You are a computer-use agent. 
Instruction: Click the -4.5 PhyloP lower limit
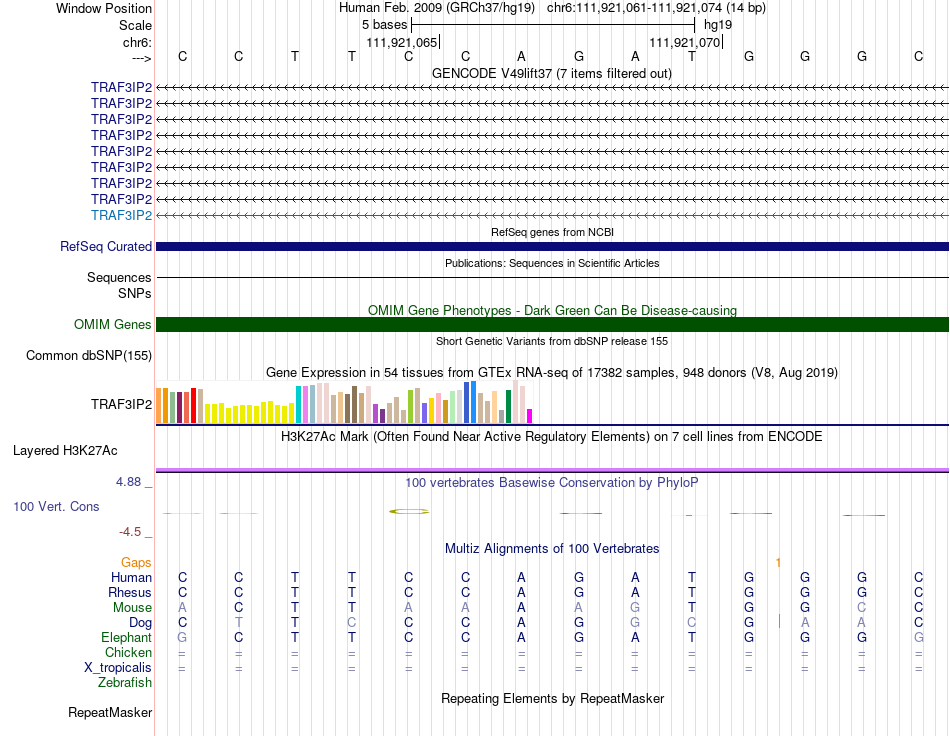tap(130, 532)
